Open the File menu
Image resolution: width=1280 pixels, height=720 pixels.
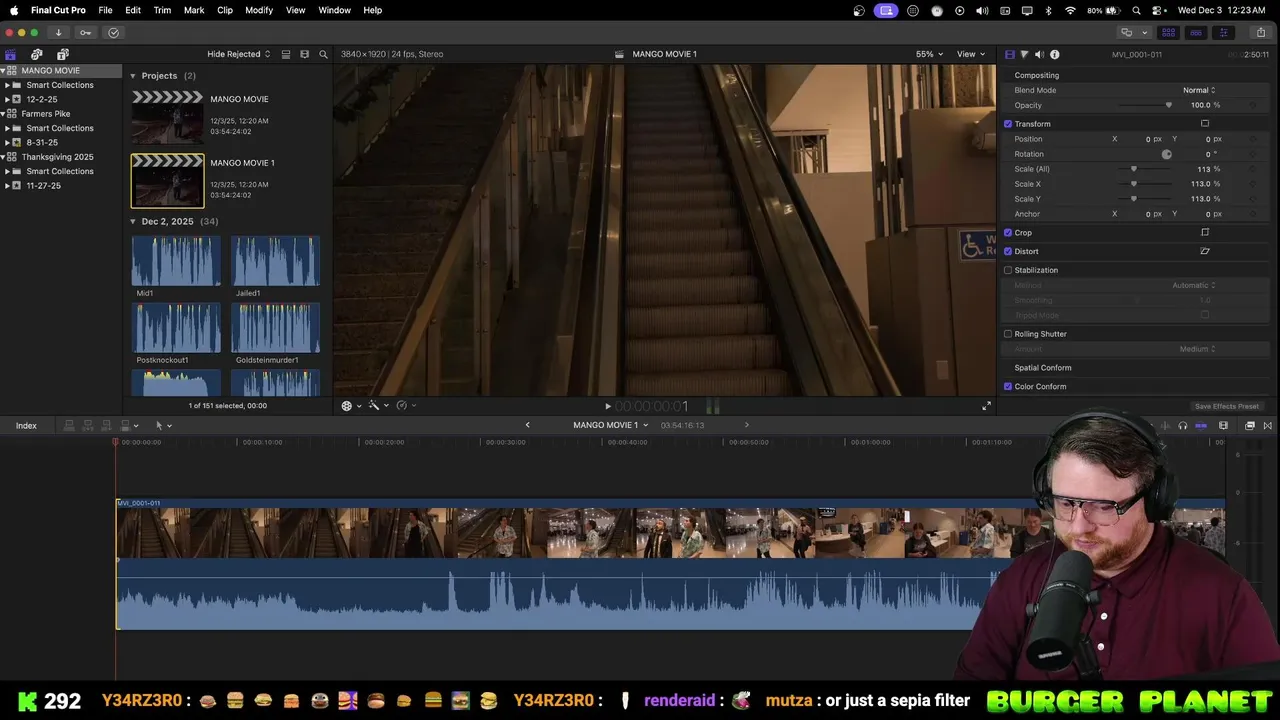(105, 10)
